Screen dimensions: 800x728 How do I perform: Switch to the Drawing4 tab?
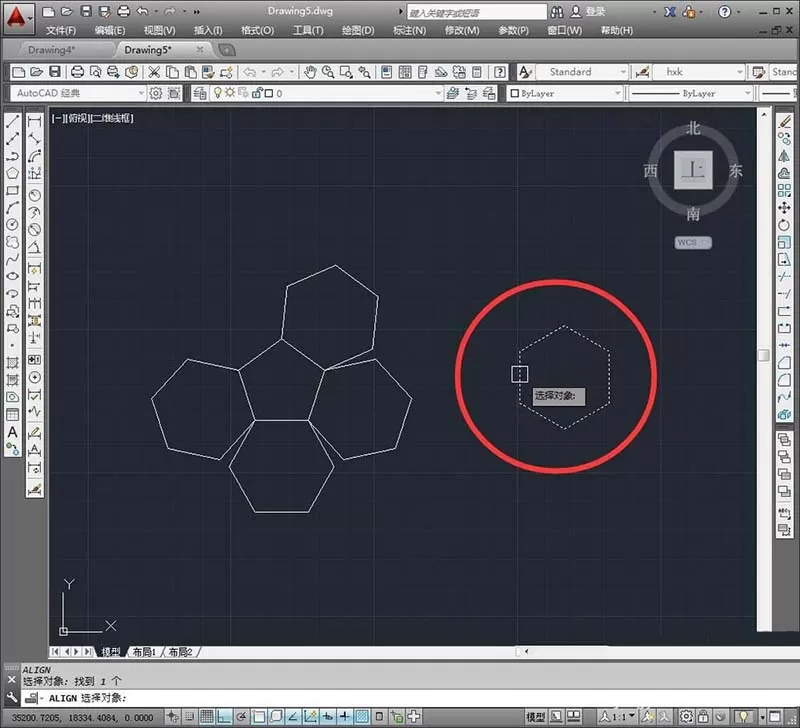tap(52, 50)
